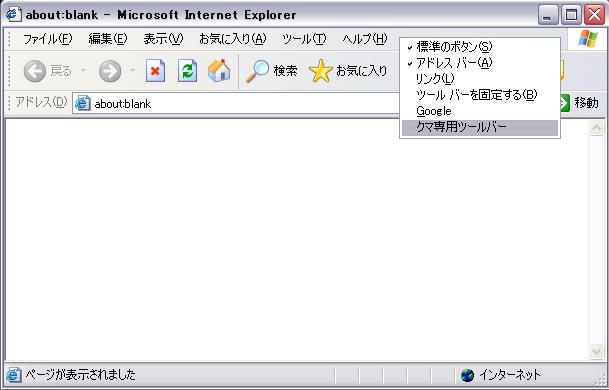This screenshot has height=390, width=609.
Task: Toggle 標準のボタン(S) checked item
Action: [480, 47]
